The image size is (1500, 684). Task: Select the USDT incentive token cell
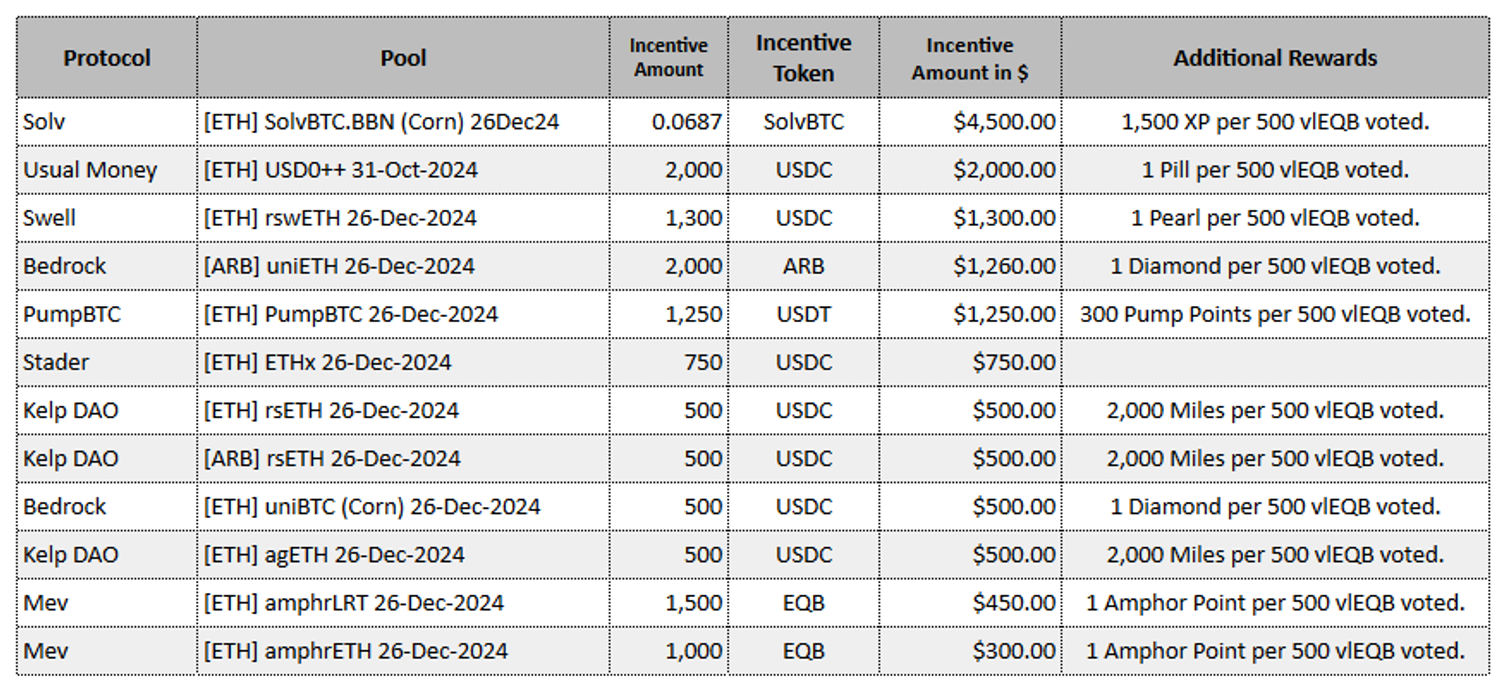click(803, 314)
